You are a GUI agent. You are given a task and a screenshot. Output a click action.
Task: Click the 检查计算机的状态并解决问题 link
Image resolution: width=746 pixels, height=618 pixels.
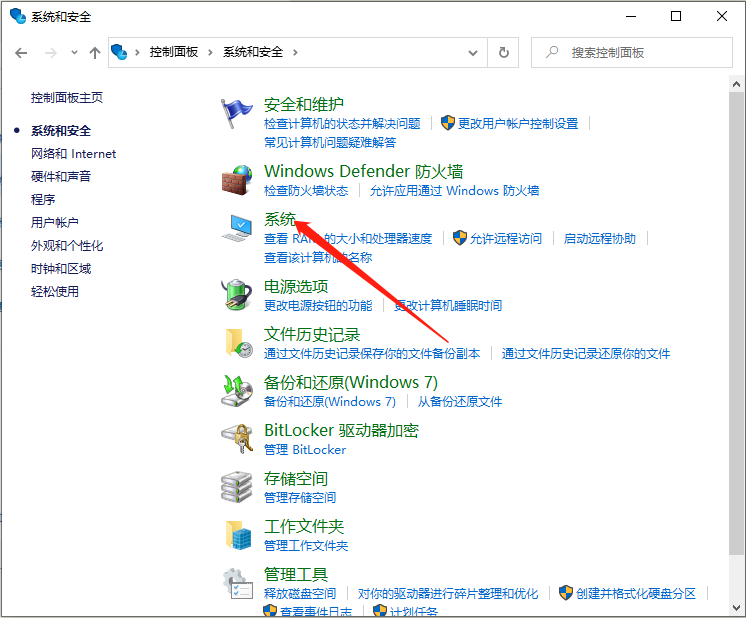click(342, 124)
